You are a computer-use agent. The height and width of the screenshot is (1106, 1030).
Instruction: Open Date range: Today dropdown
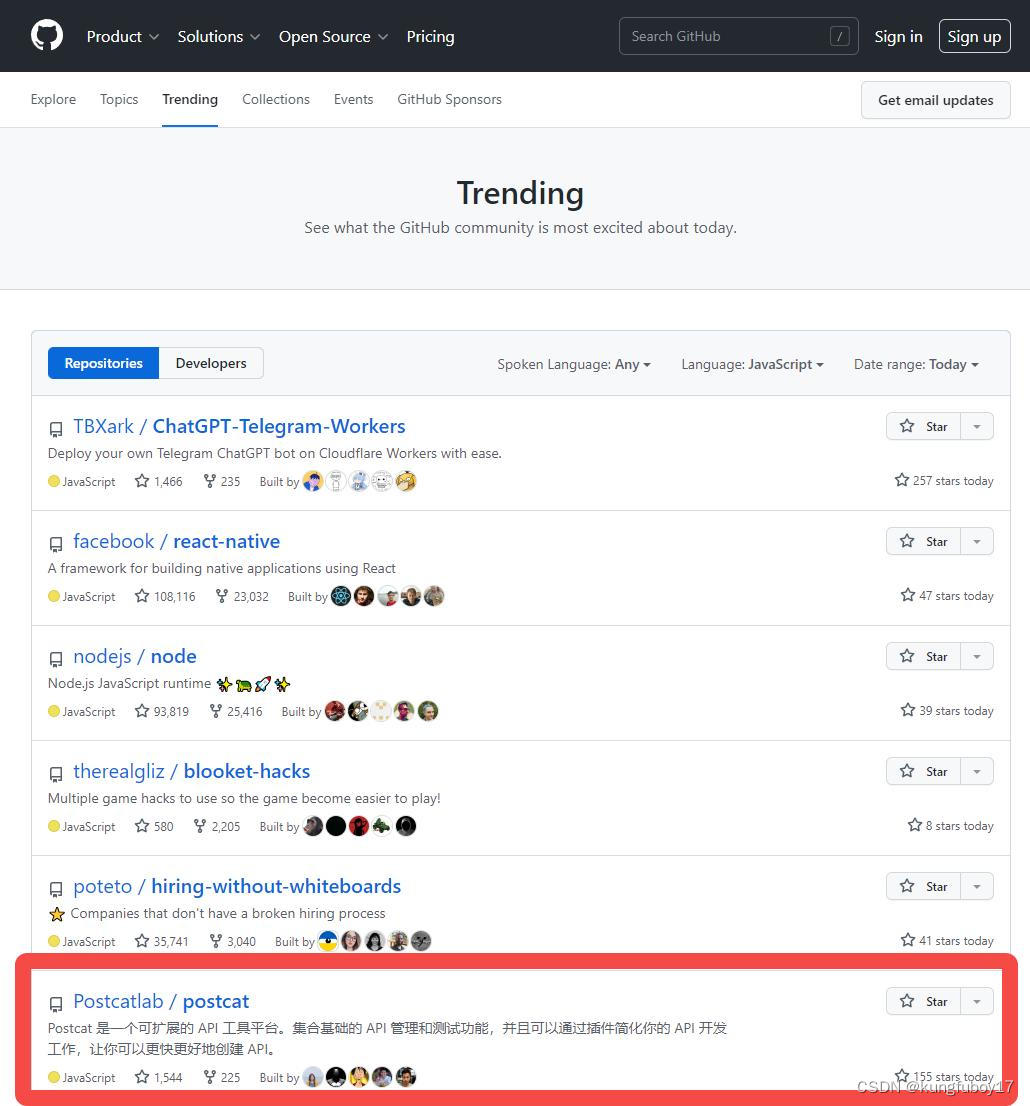click(x=916, y=364)
